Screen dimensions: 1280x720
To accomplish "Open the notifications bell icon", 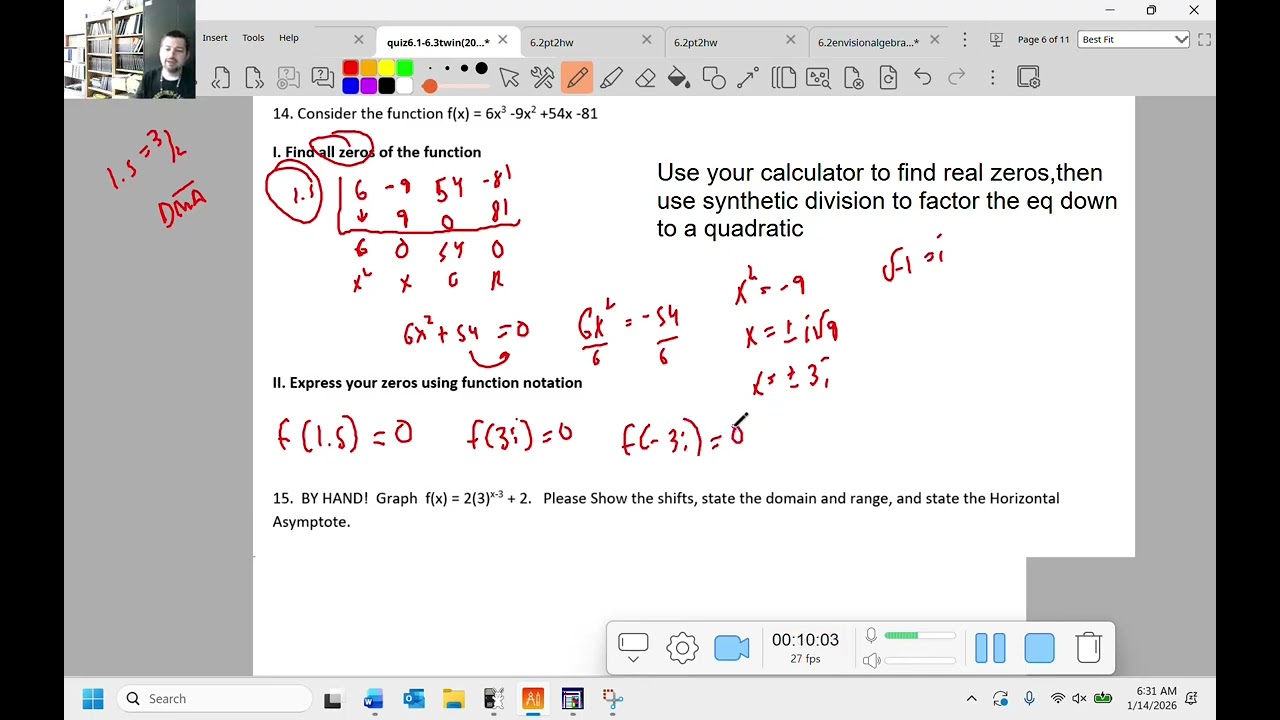I will tap(1192, 699).
